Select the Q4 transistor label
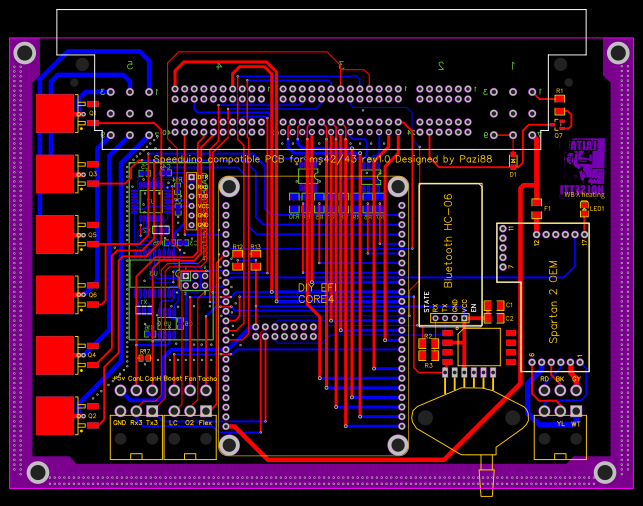This screenshot has width=643, height=506. [92, 355]
